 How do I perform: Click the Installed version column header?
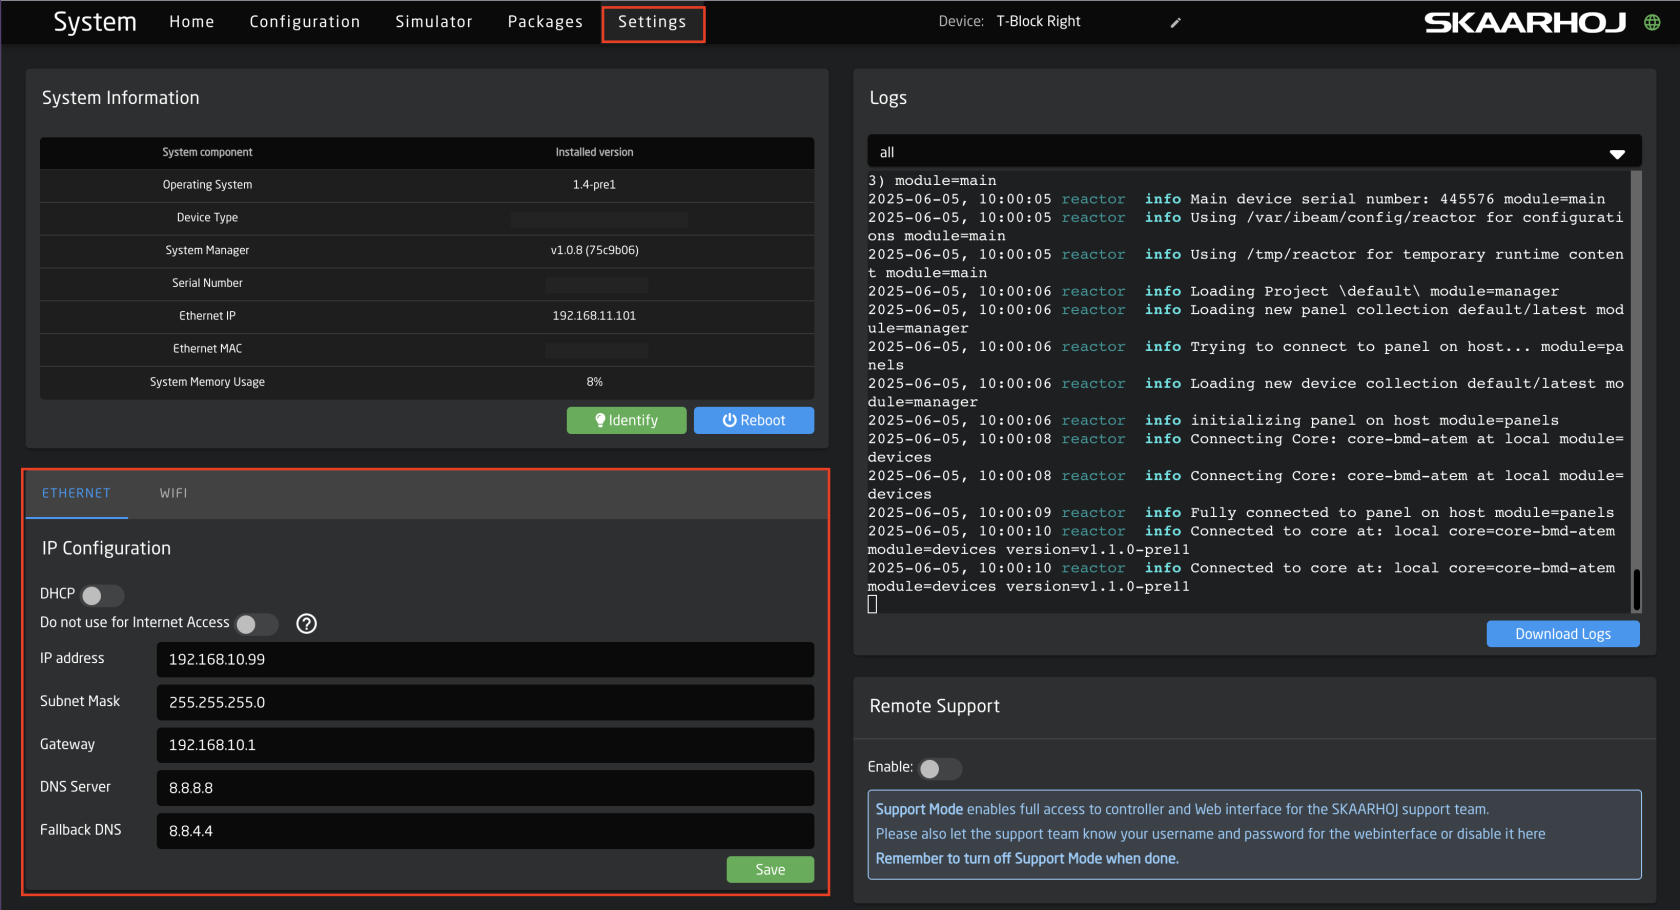pos(594,152)
